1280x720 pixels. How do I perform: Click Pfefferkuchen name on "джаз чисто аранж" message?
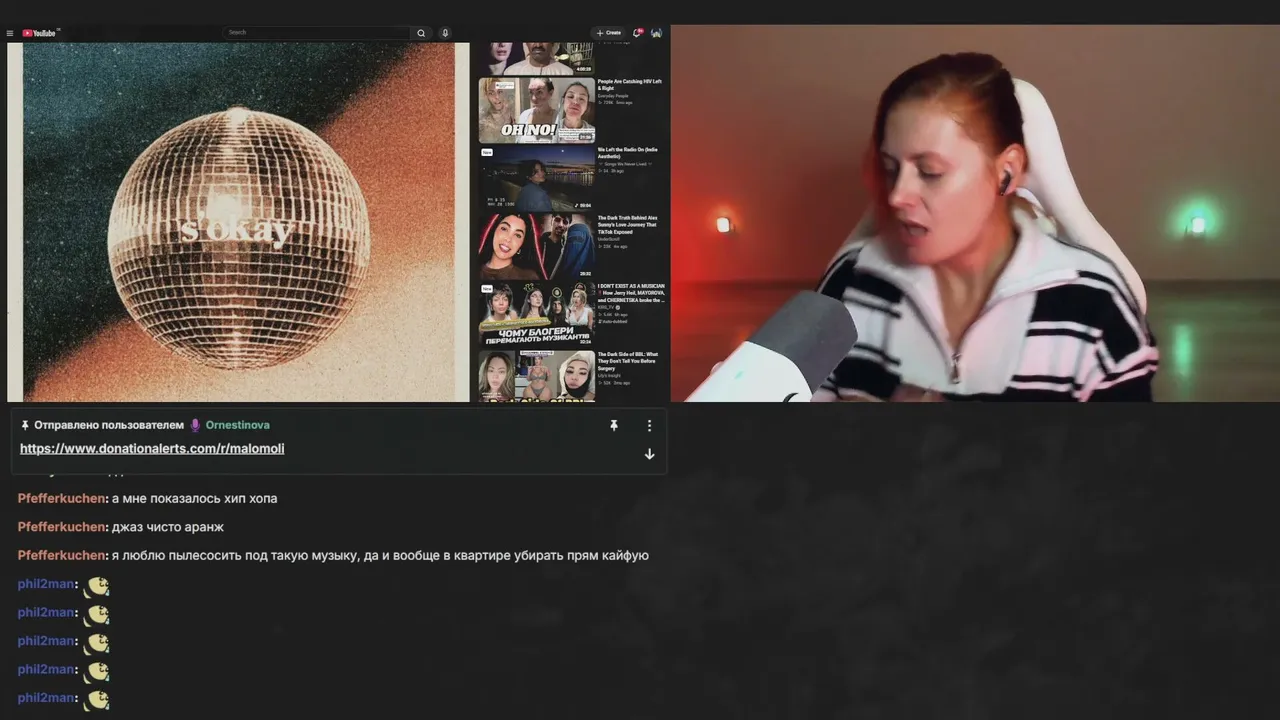click(61, 527)
